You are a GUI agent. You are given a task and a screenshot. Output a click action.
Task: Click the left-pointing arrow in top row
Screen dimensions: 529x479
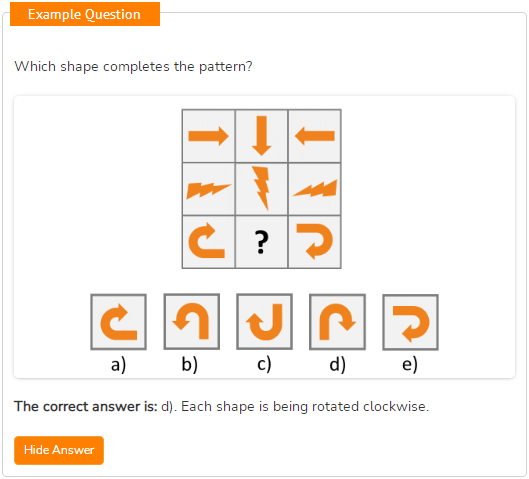point(315,136)
